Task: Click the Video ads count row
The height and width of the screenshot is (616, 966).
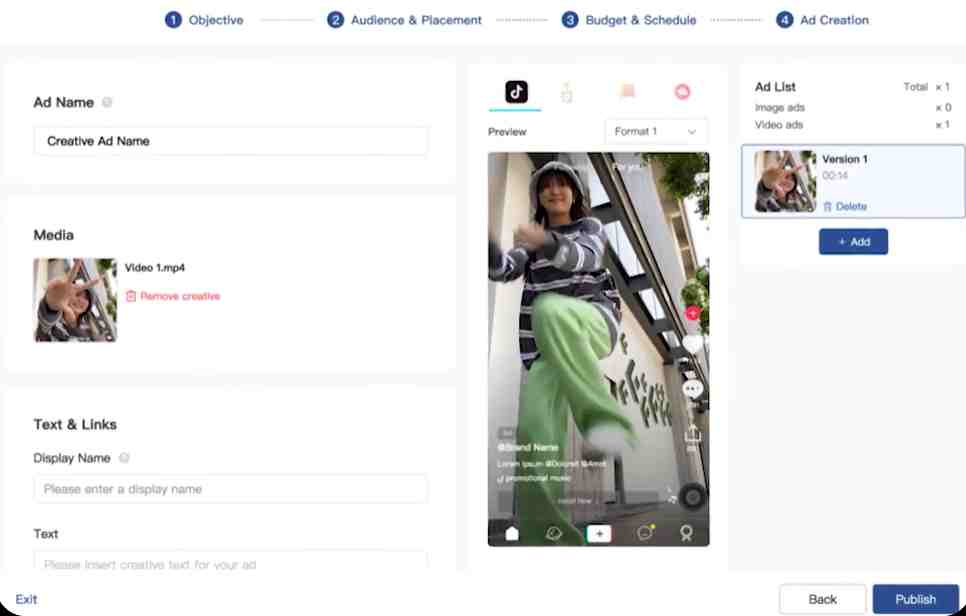Action: [x=853, y=125]
